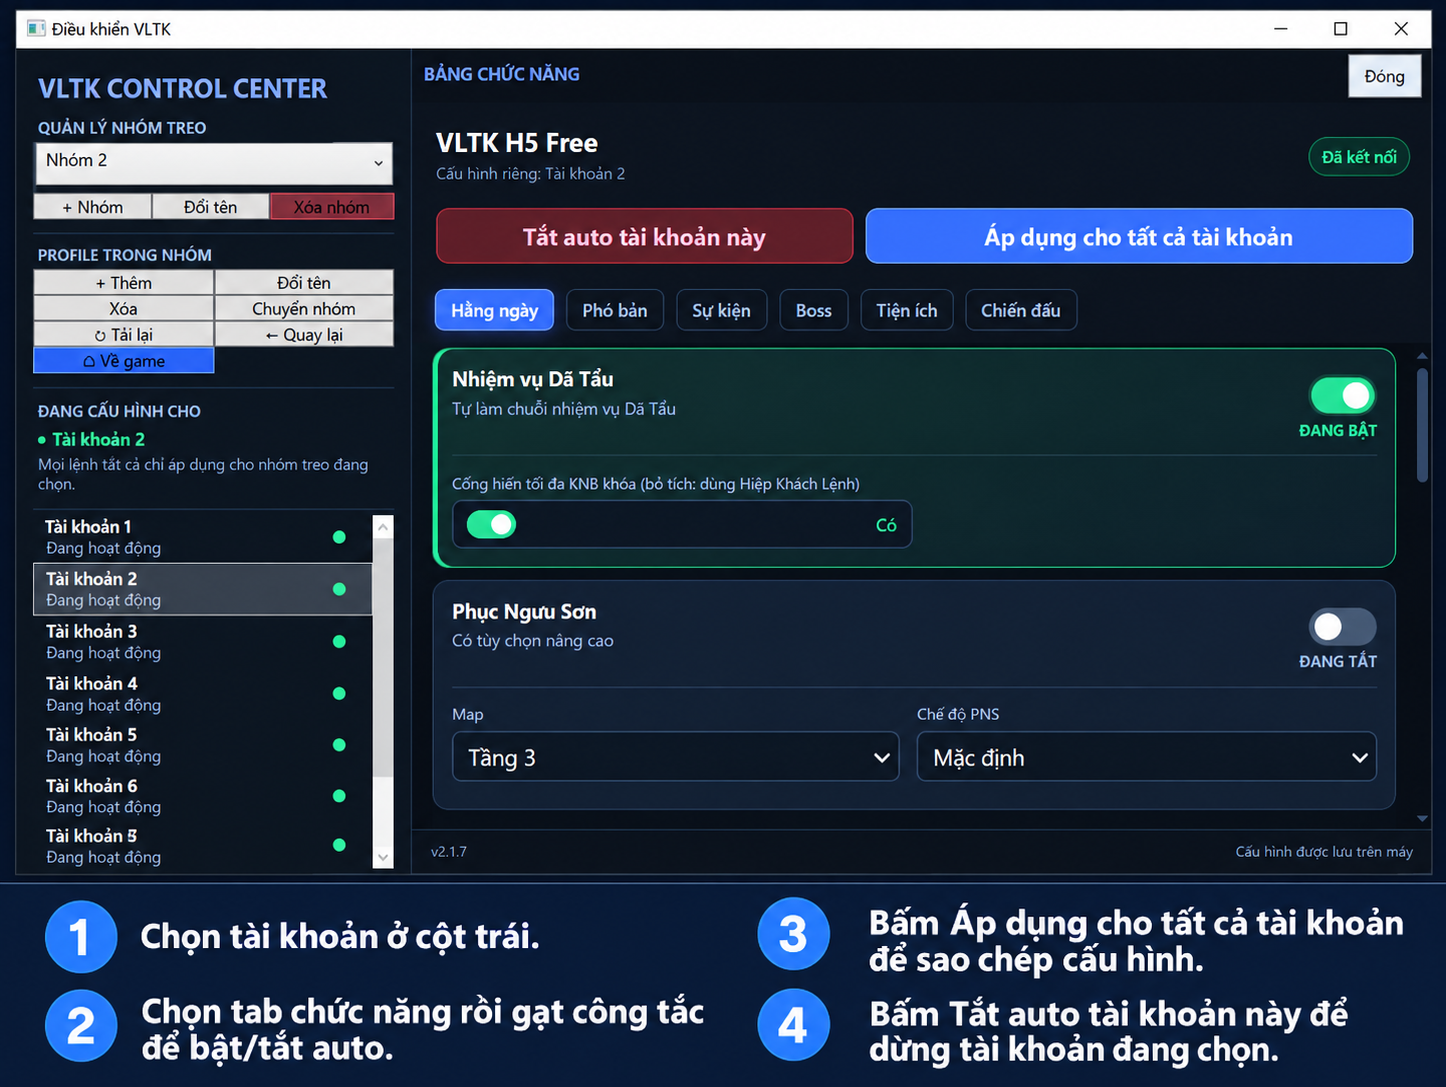Delete the group with Xóa nhóm
This screenshot has height=1087, width=1446.
pos(332,207)
